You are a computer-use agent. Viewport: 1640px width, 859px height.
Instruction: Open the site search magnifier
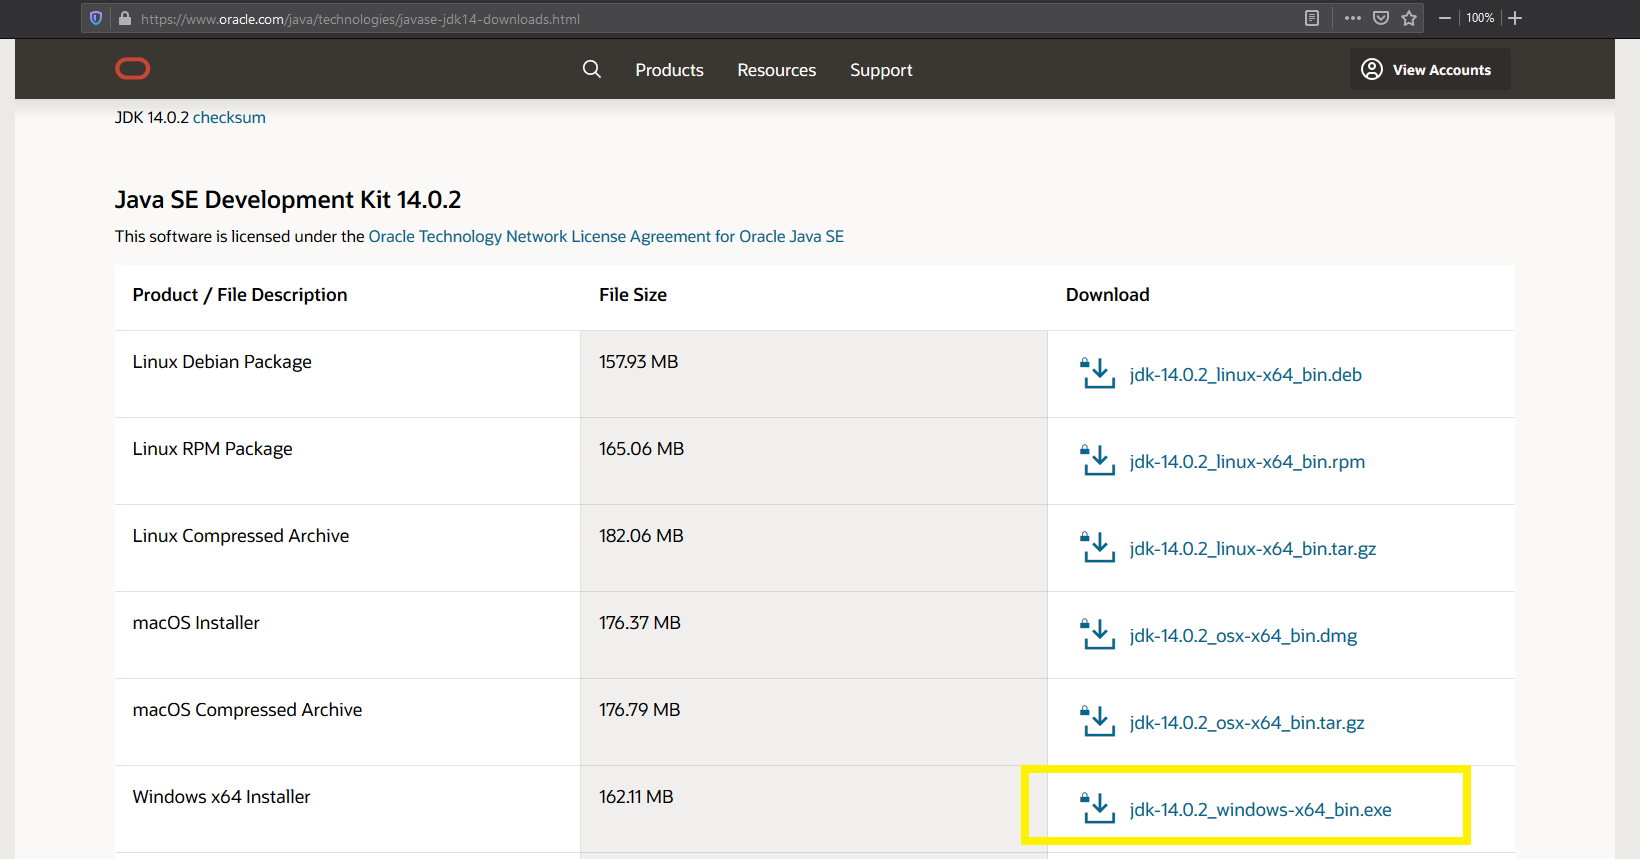pyautogui.click(x=592, y=69)
